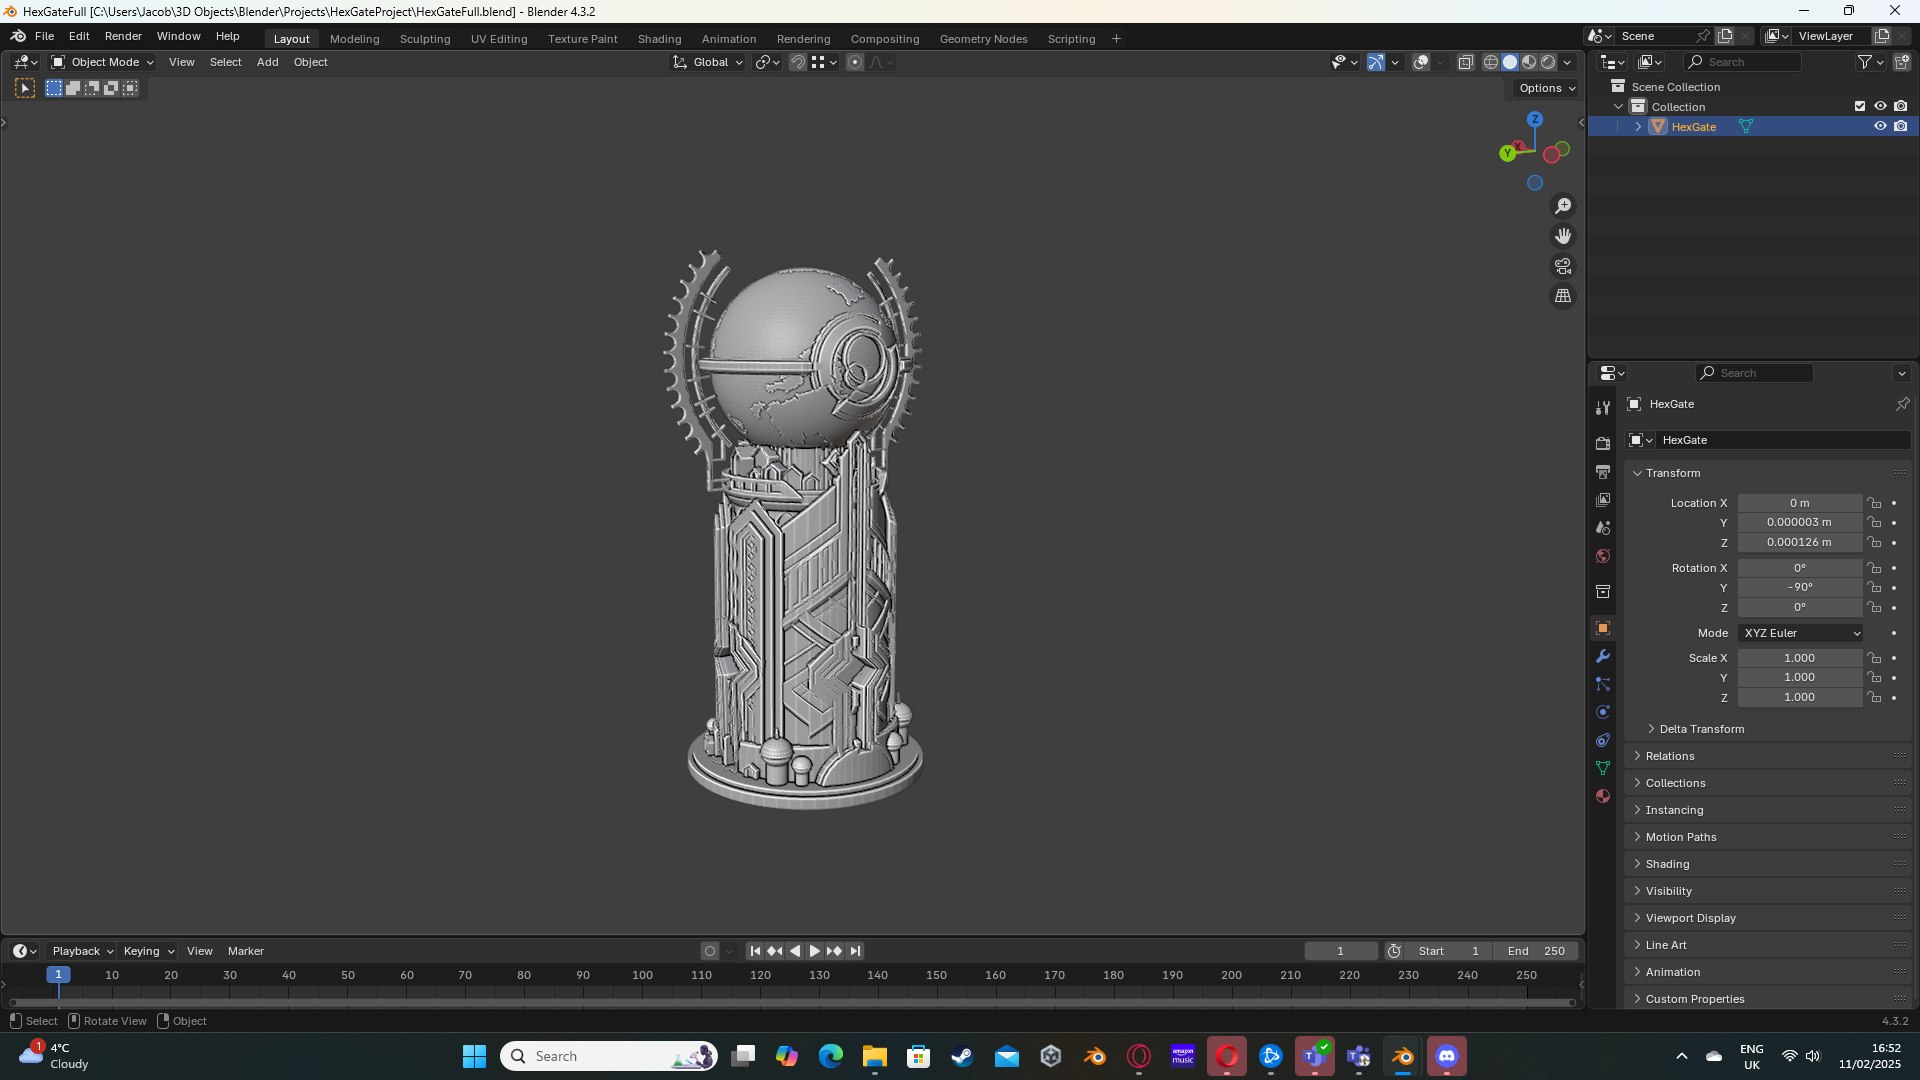
Task: Open the Object Mode dropdown
Action: click(x=102, y=62)
